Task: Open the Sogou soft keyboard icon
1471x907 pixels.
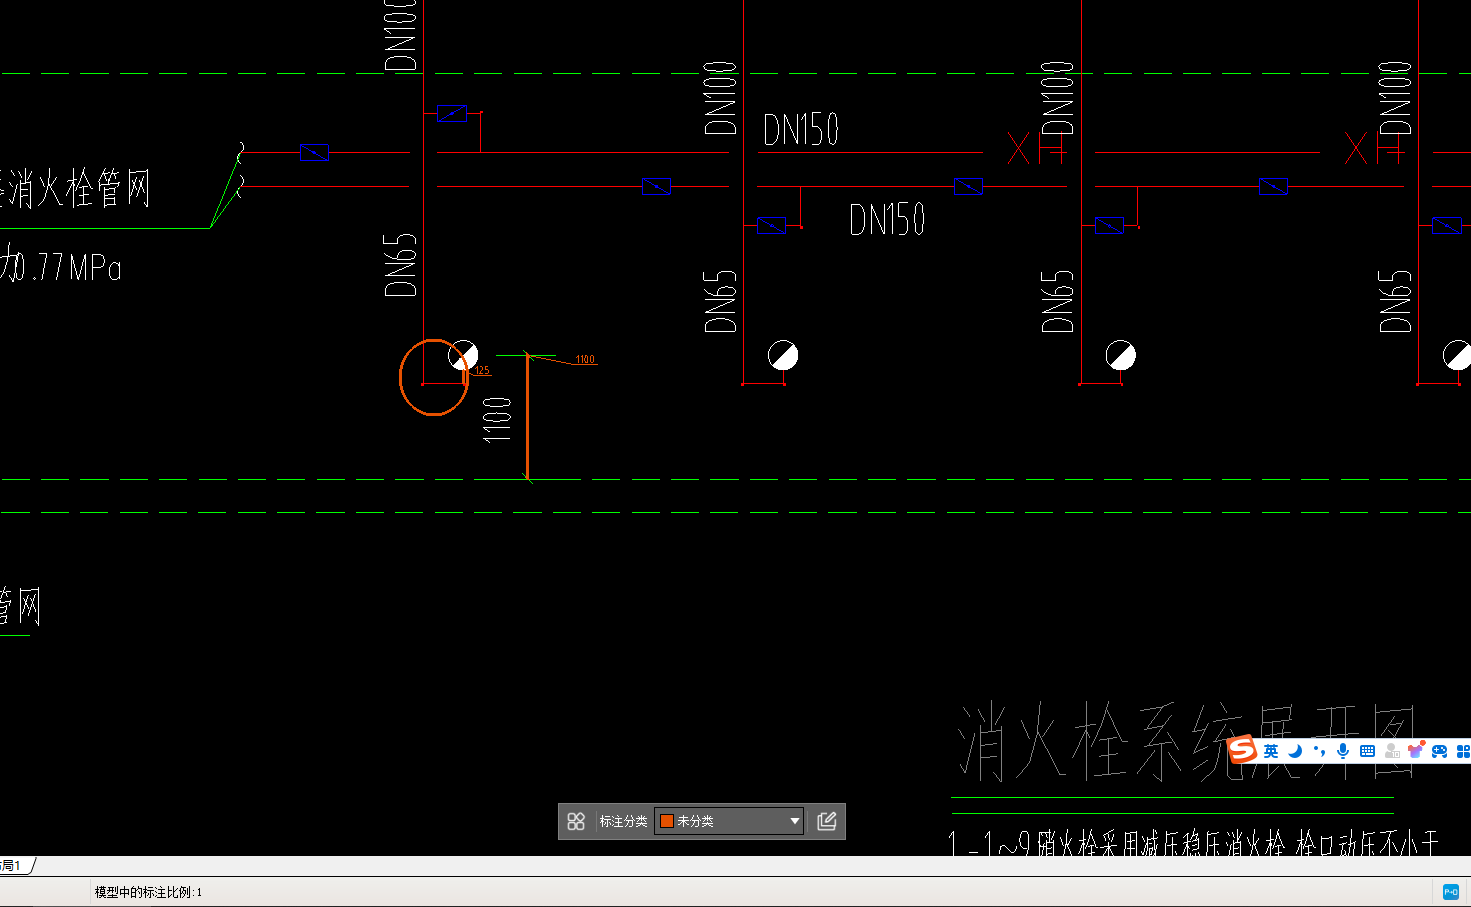Action: point(1367,751)
